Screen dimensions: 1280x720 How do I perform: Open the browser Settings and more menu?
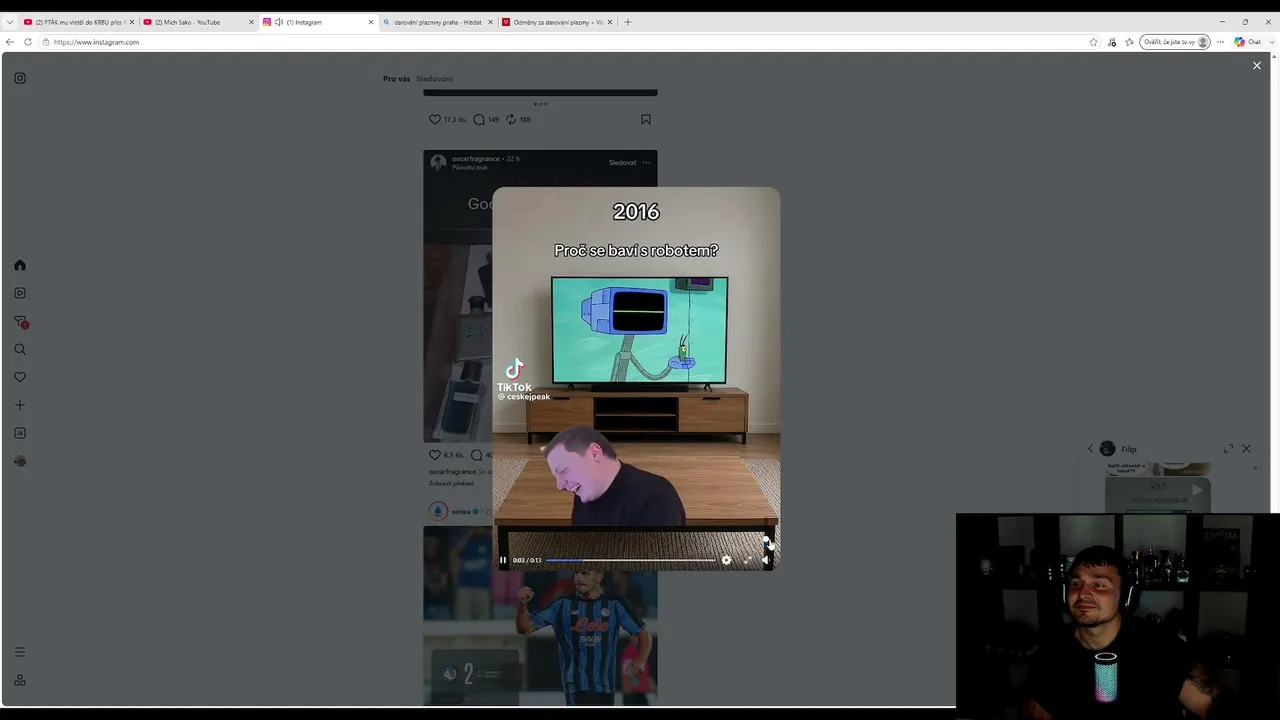pyautogui.click(x=1220, y=42)
